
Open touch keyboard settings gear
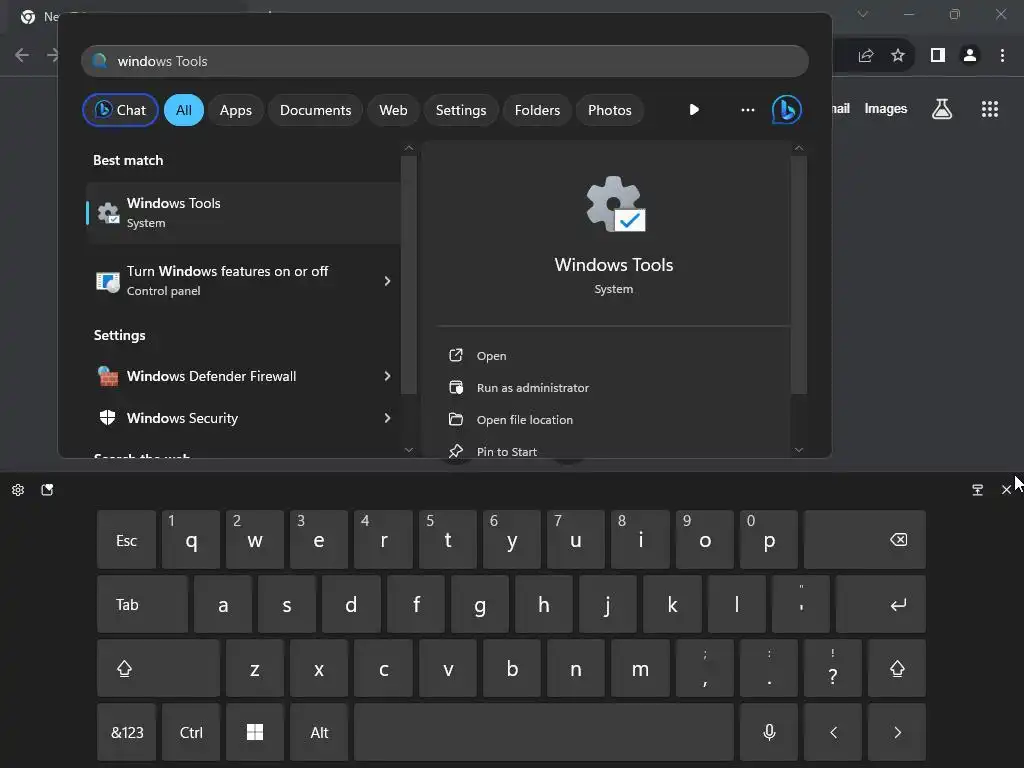(x=18, y=490)
